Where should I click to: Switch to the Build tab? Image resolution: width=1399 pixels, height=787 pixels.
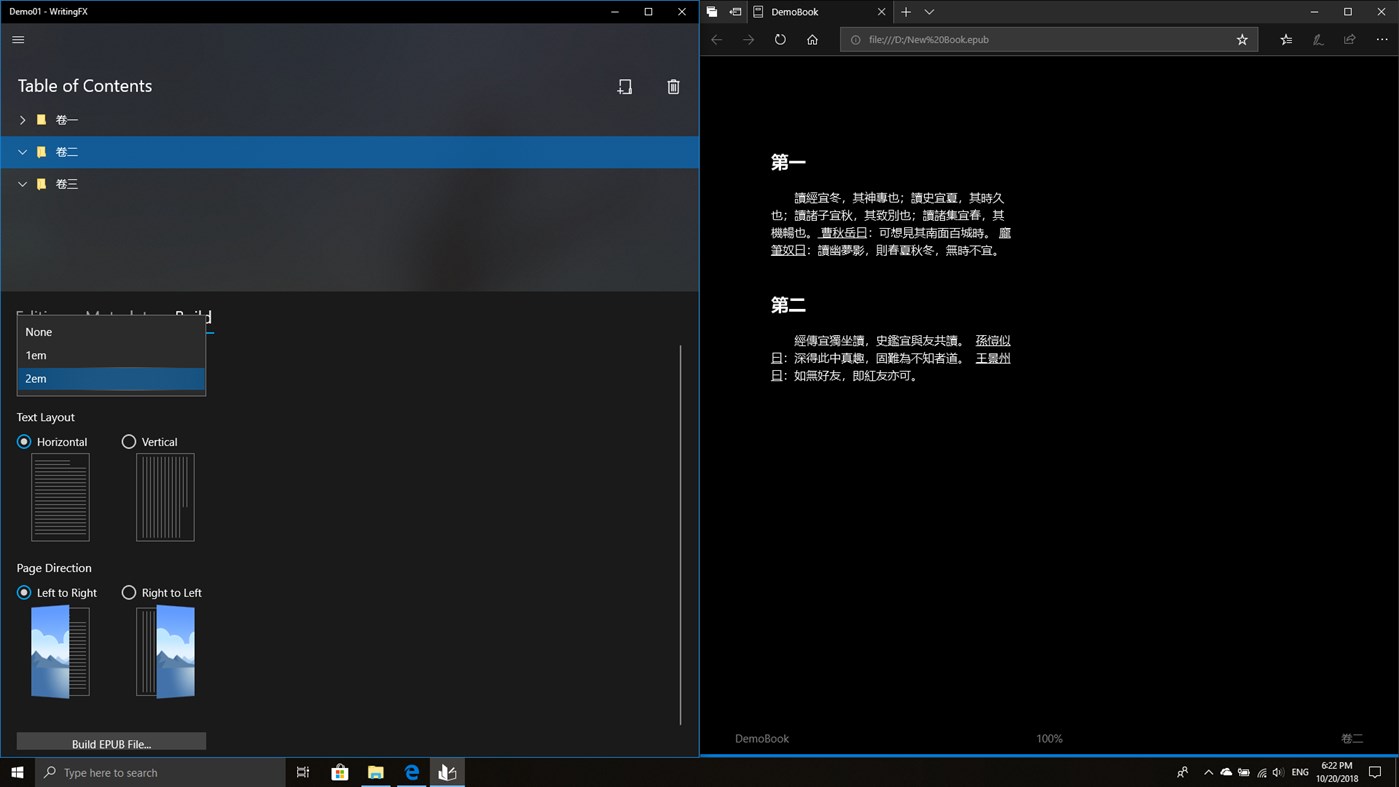(x=194, y=318)
